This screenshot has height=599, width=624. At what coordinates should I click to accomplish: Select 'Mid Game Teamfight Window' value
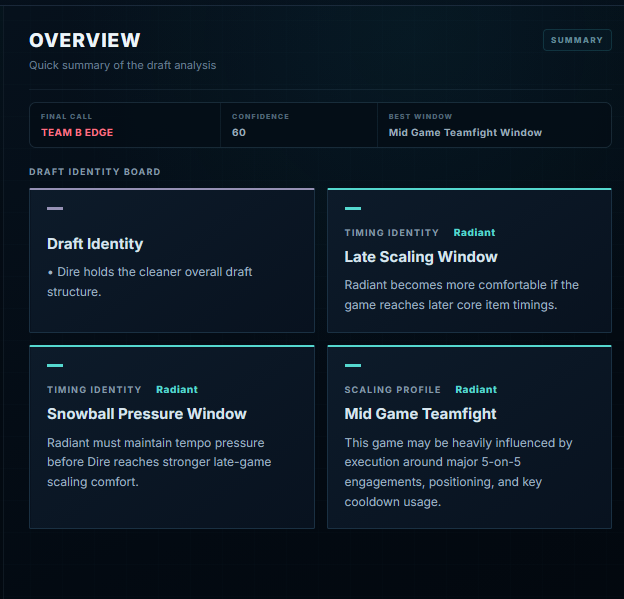point(465,133)
